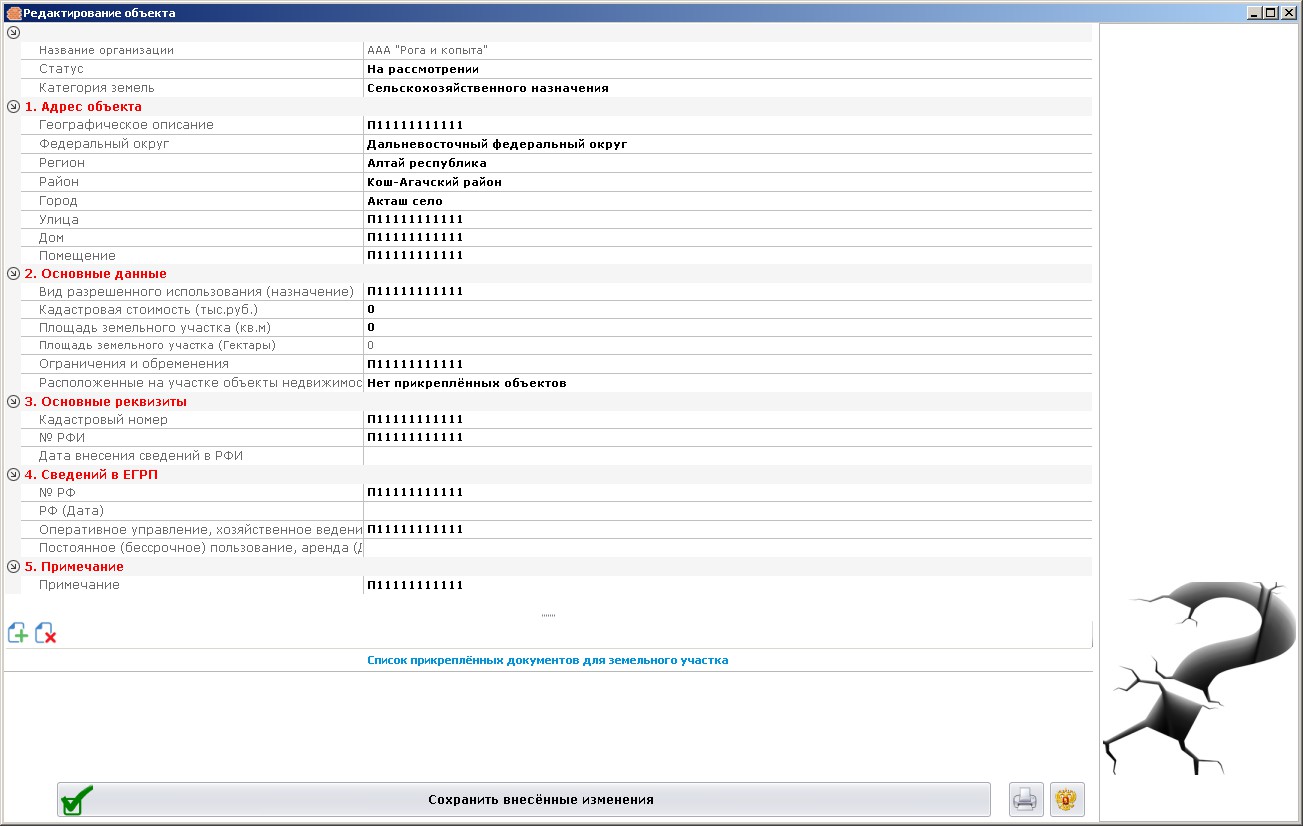Select the 'Город' row label

58,201
